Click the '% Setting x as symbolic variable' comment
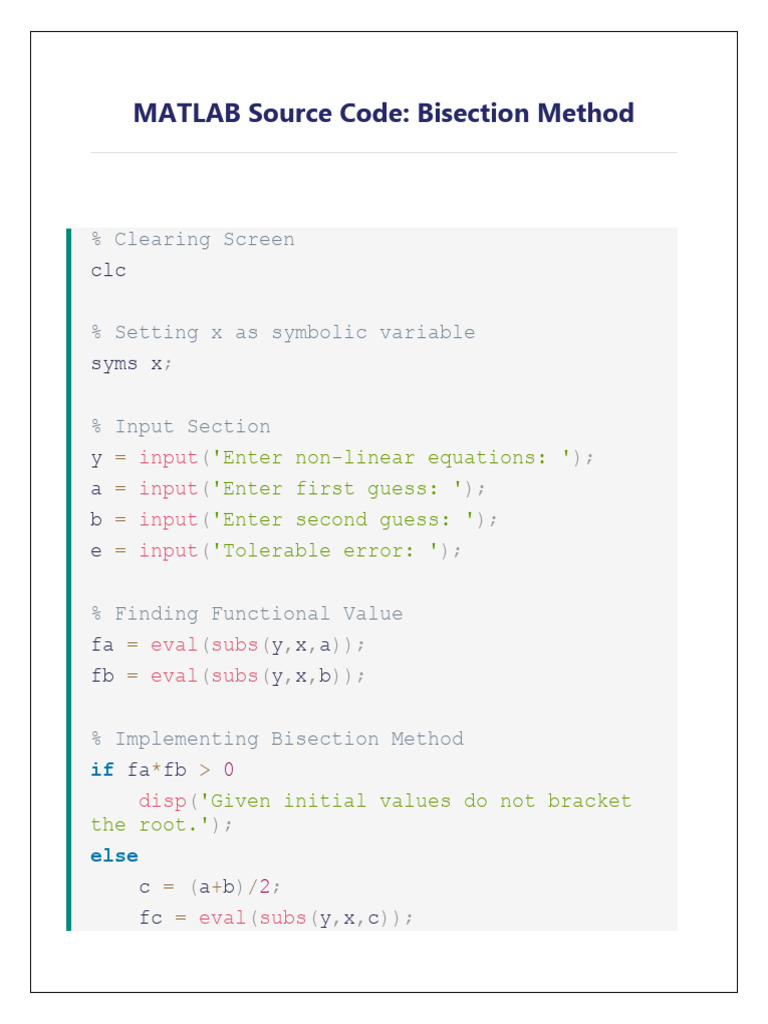Screen dimensions: 768x1024 pyautogui.click(x=283, y=332)
